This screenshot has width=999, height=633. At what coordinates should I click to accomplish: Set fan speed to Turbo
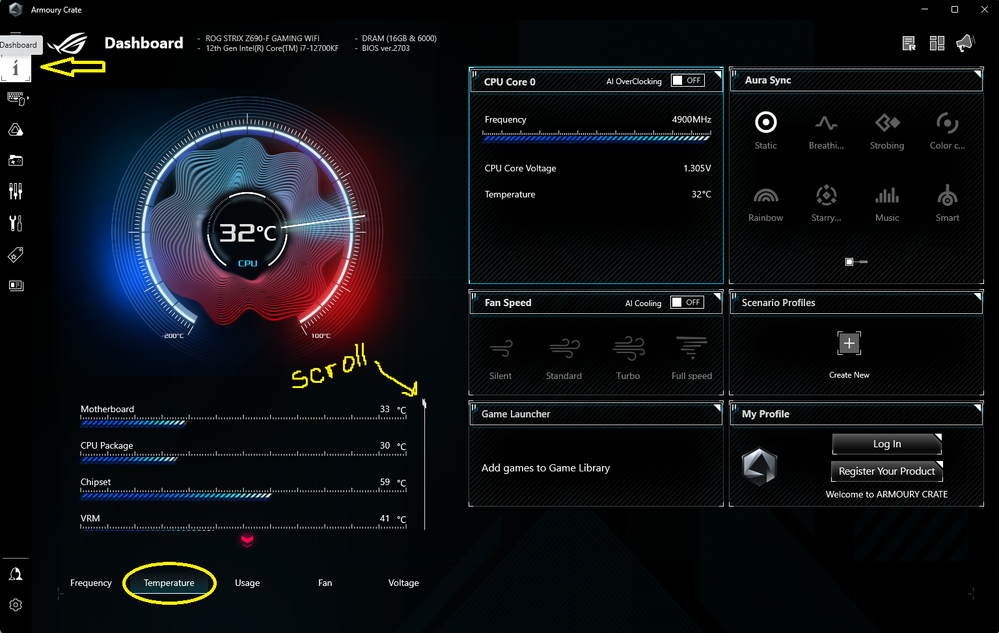click(x=628, y=358)
